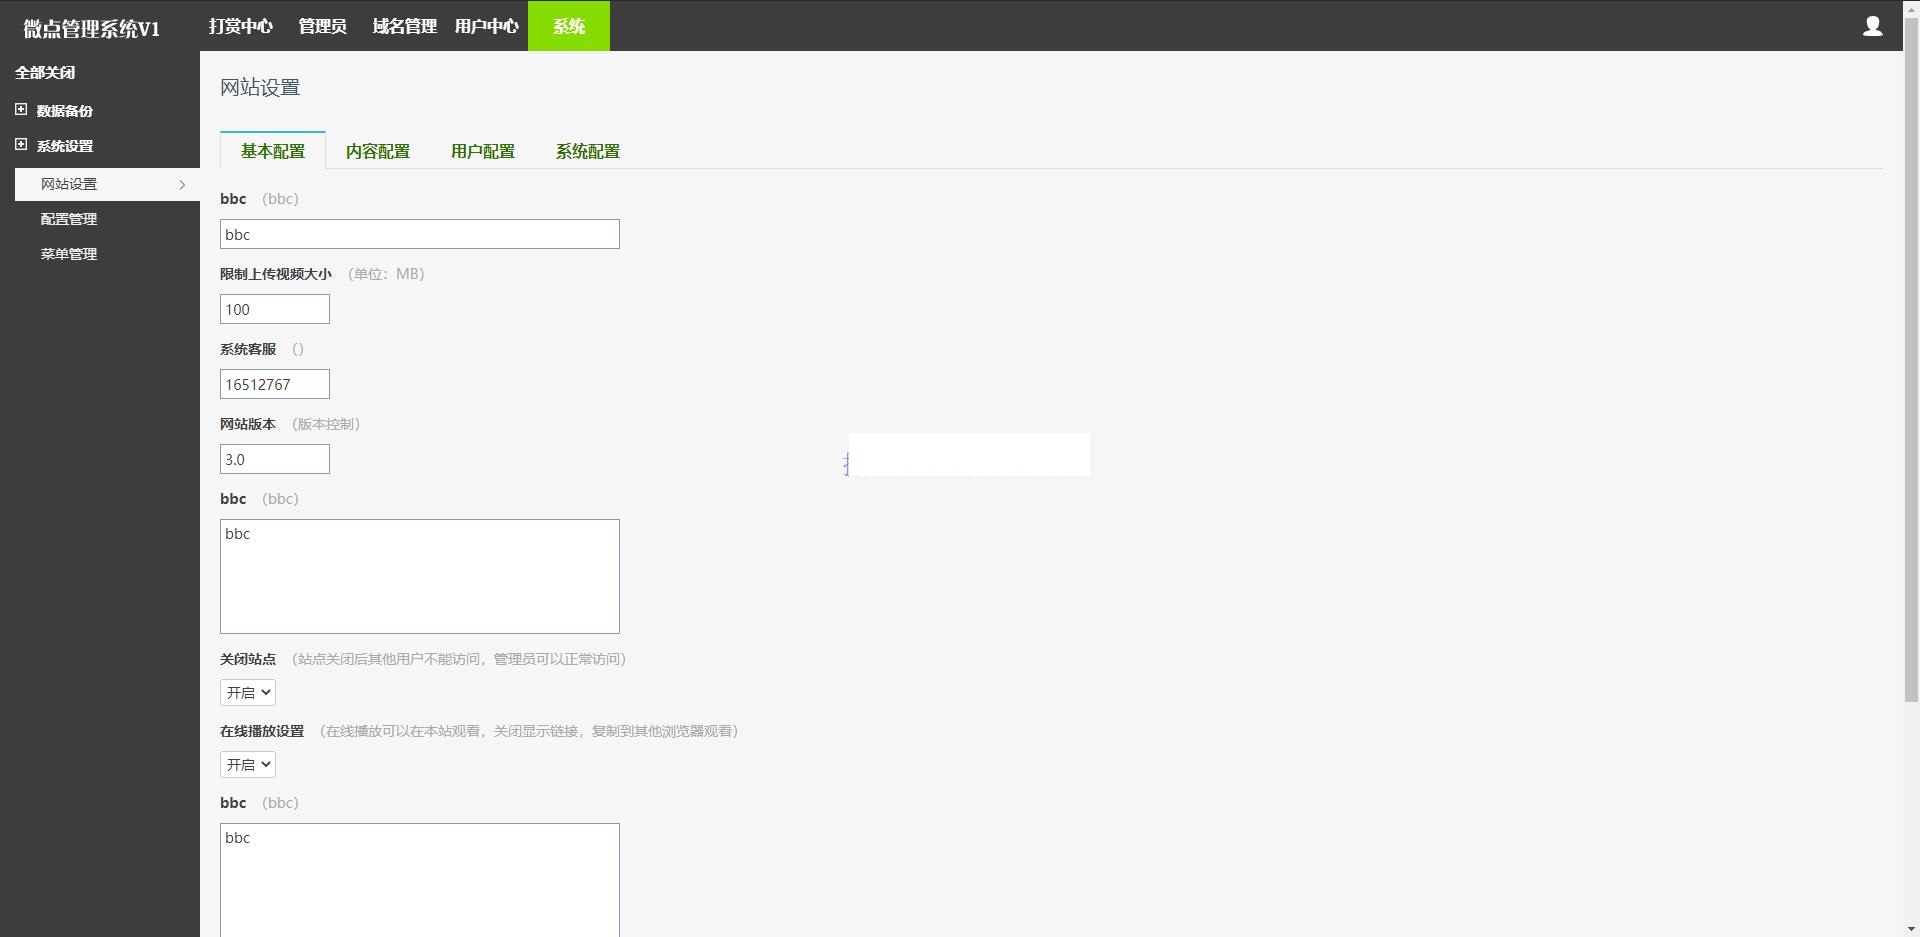Image resolution: width=1920 pixels, height=937 pixels.
Task: Click the user profile icon
Action: pos(1872,27)
